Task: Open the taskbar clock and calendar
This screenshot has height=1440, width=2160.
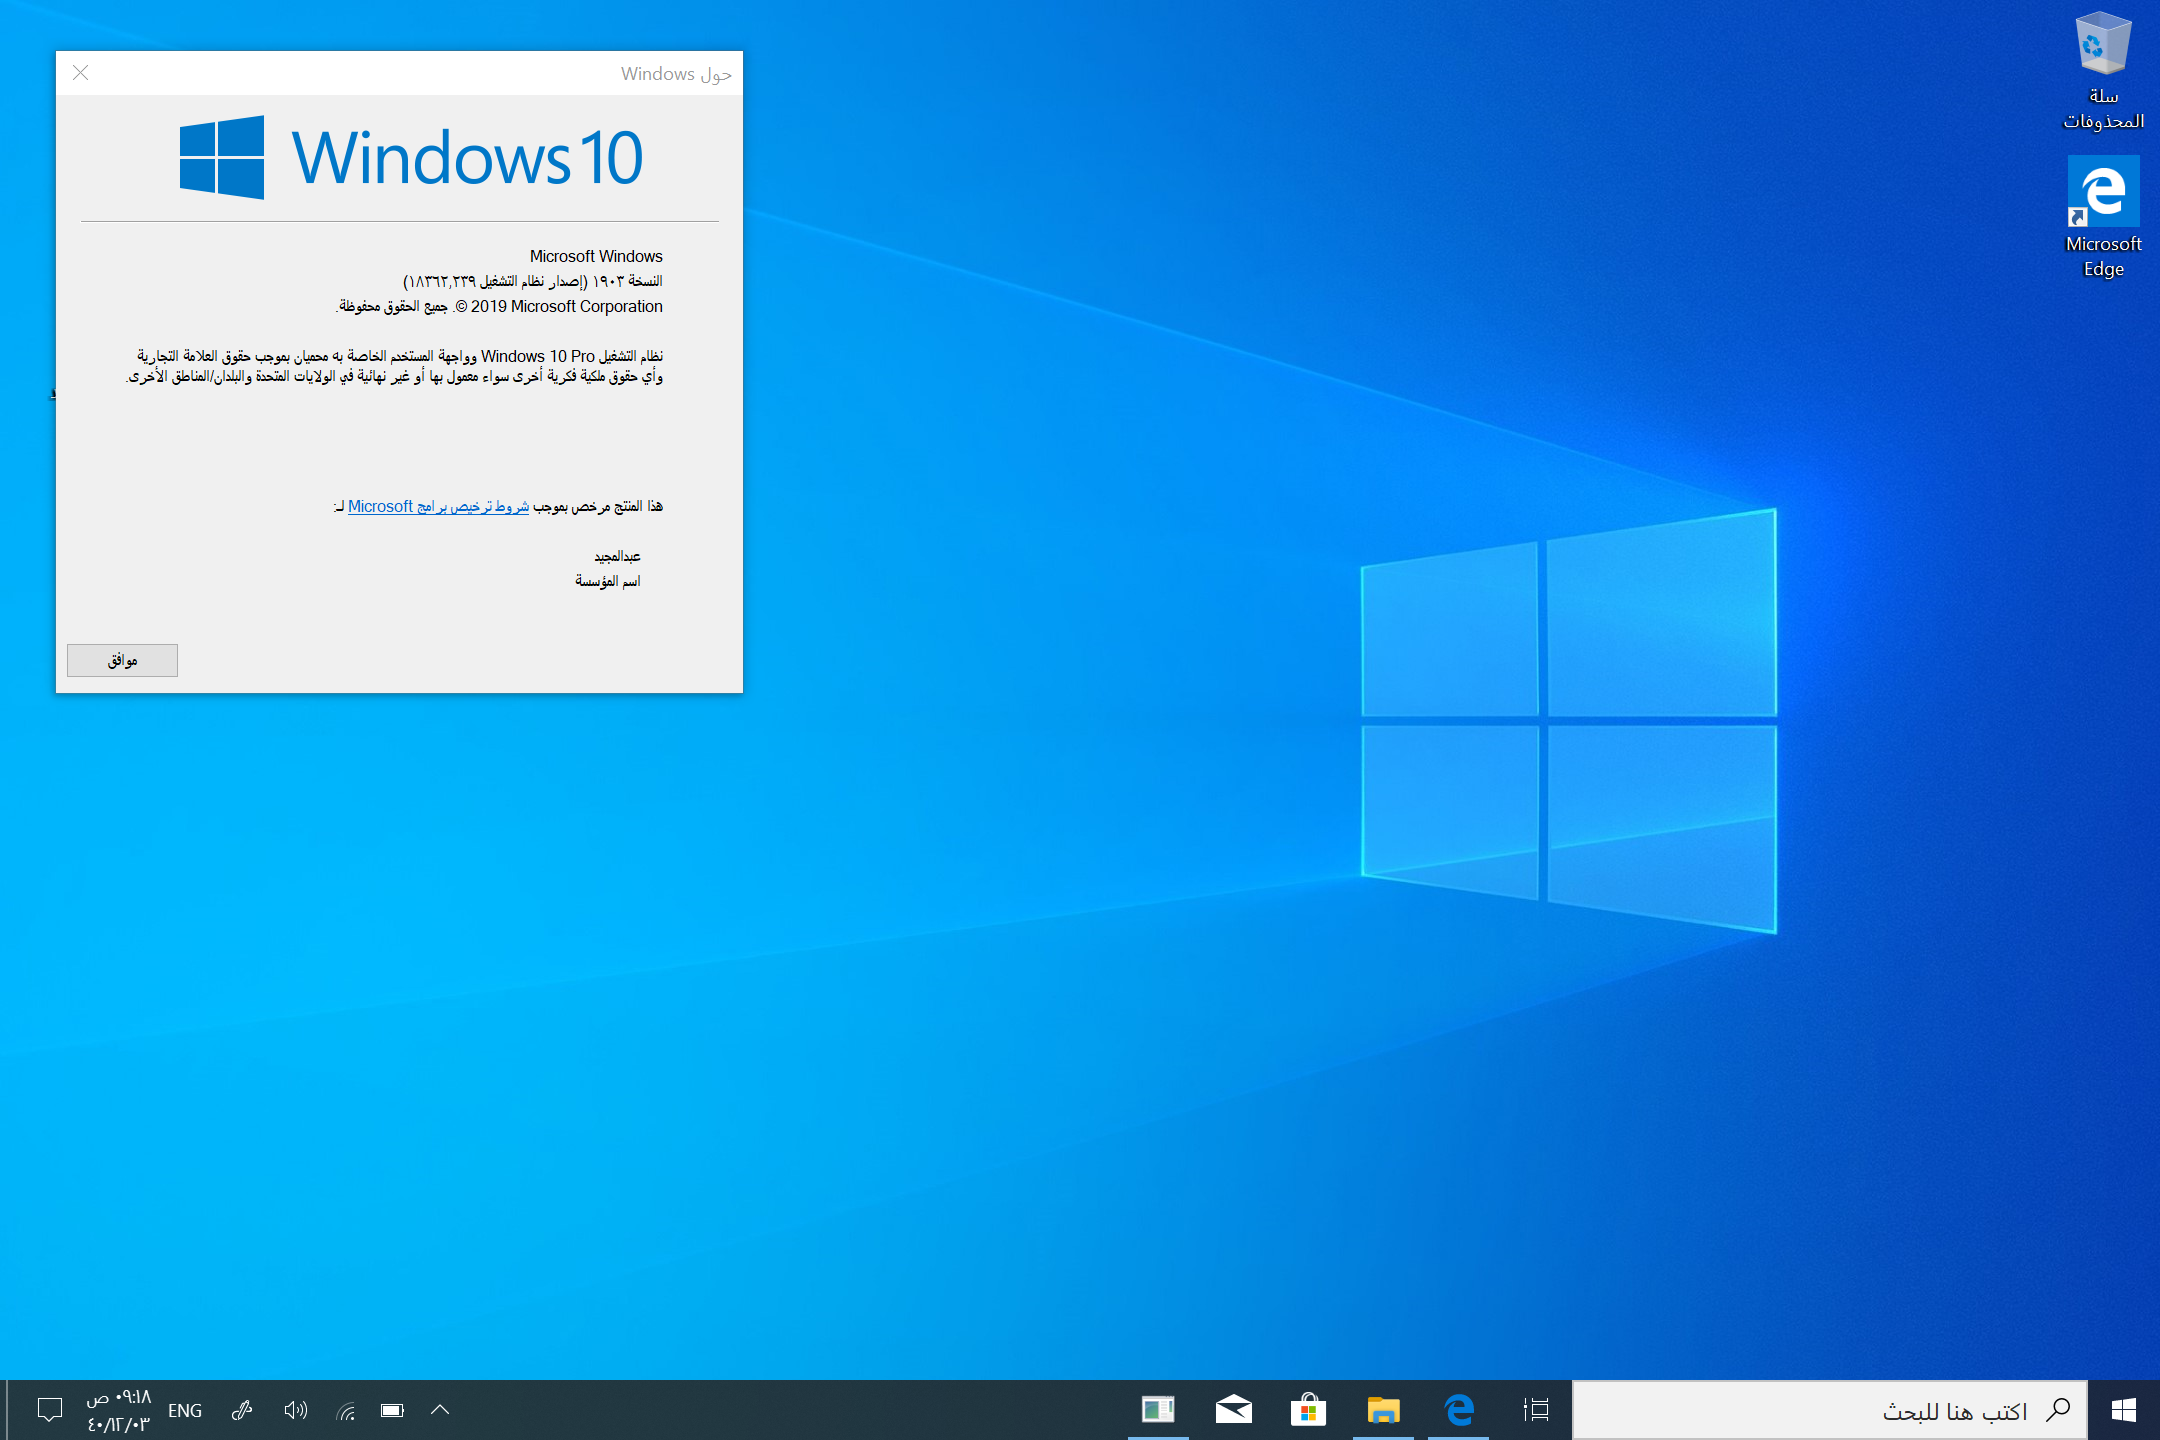Action: coord(118,1410)
